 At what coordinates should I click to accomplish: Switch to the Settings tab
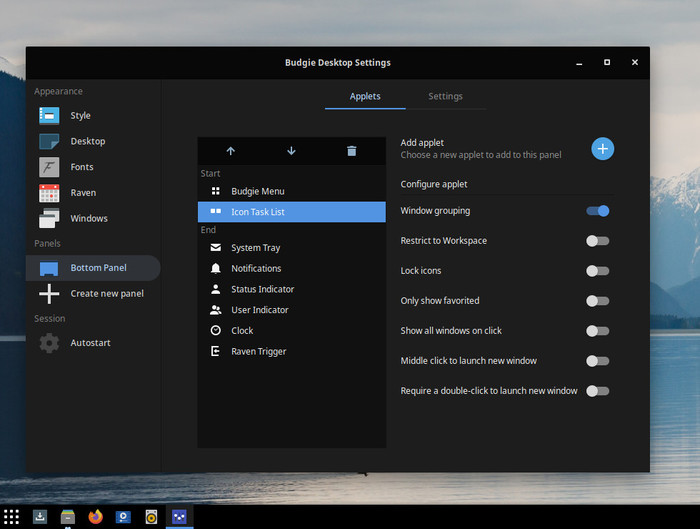click(445, 97)
